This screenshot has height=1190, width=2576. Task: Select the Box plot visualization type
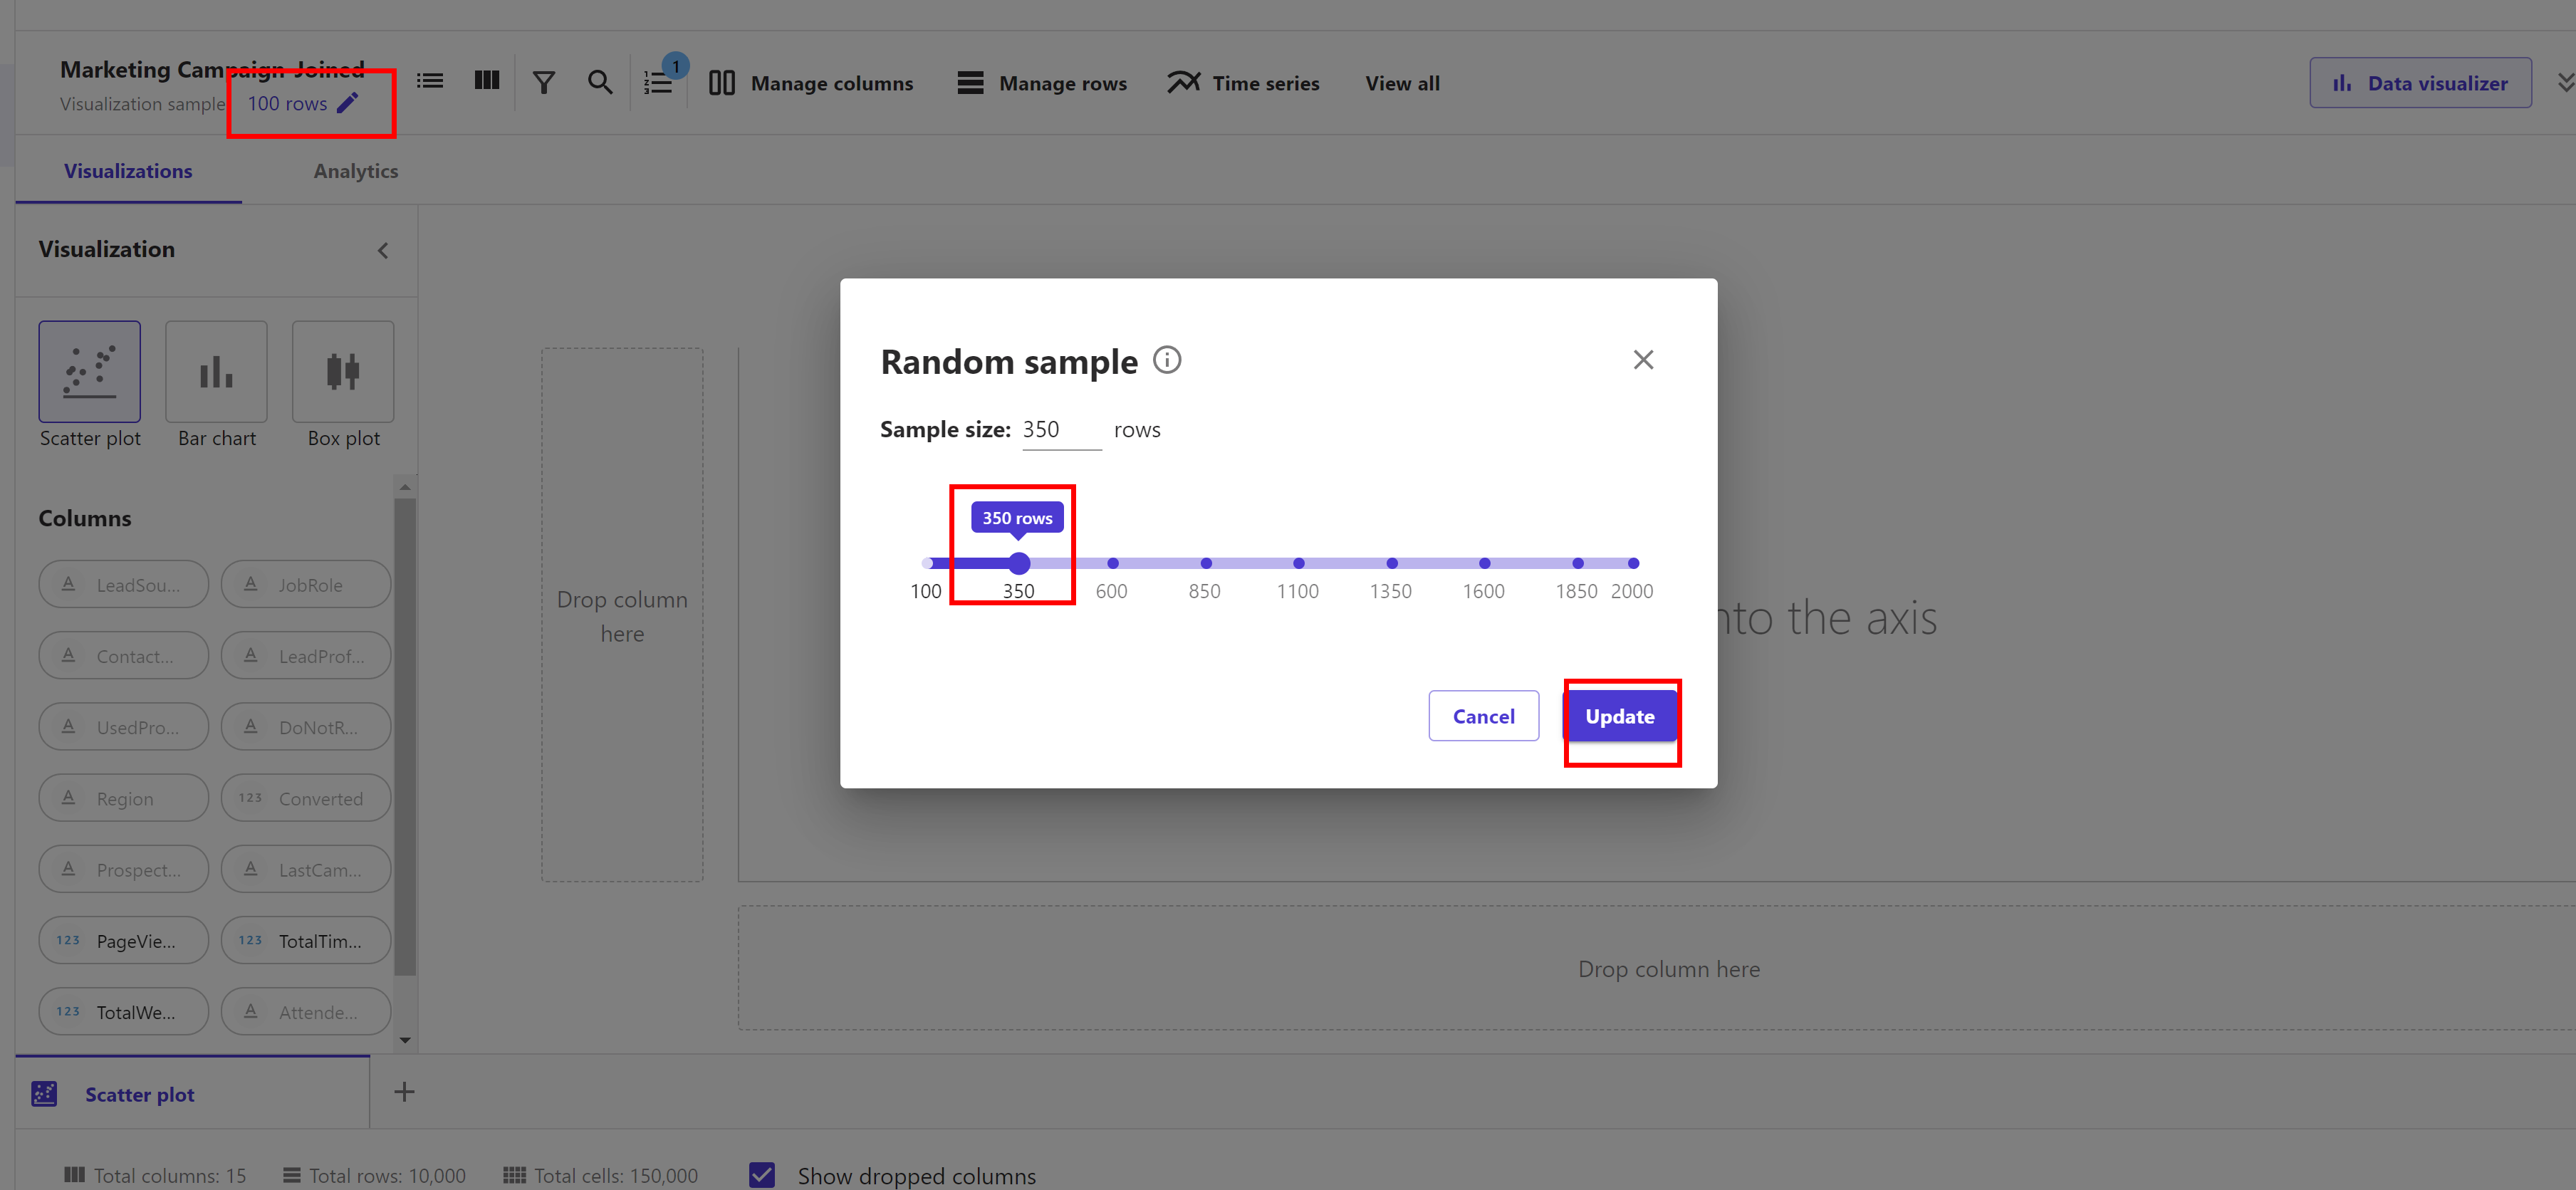343,372
